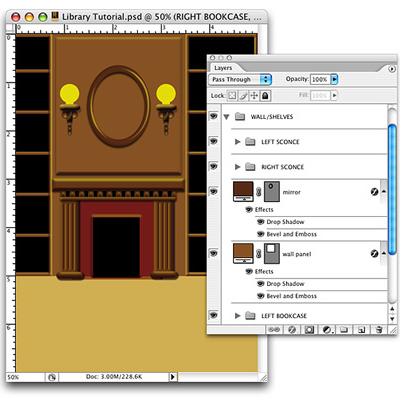Click the lock position move icon
The height and width of the screenshot is (407, 400).
pyautogui.click(x=254, y=96)
